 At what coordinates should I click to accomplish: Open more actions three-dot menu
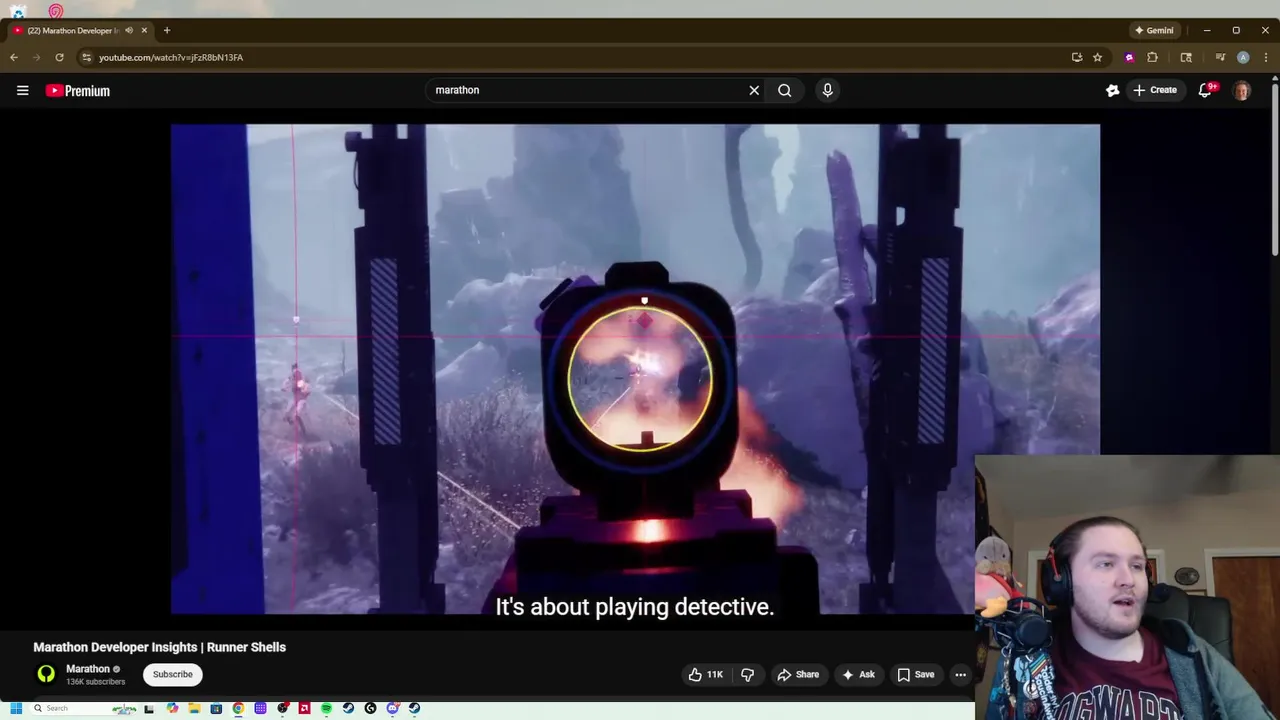960,675
